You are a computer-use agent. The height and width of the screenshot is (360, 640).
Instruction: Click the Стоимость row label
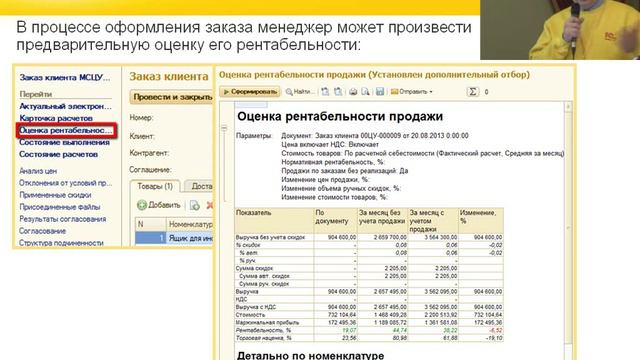[250, 315]
